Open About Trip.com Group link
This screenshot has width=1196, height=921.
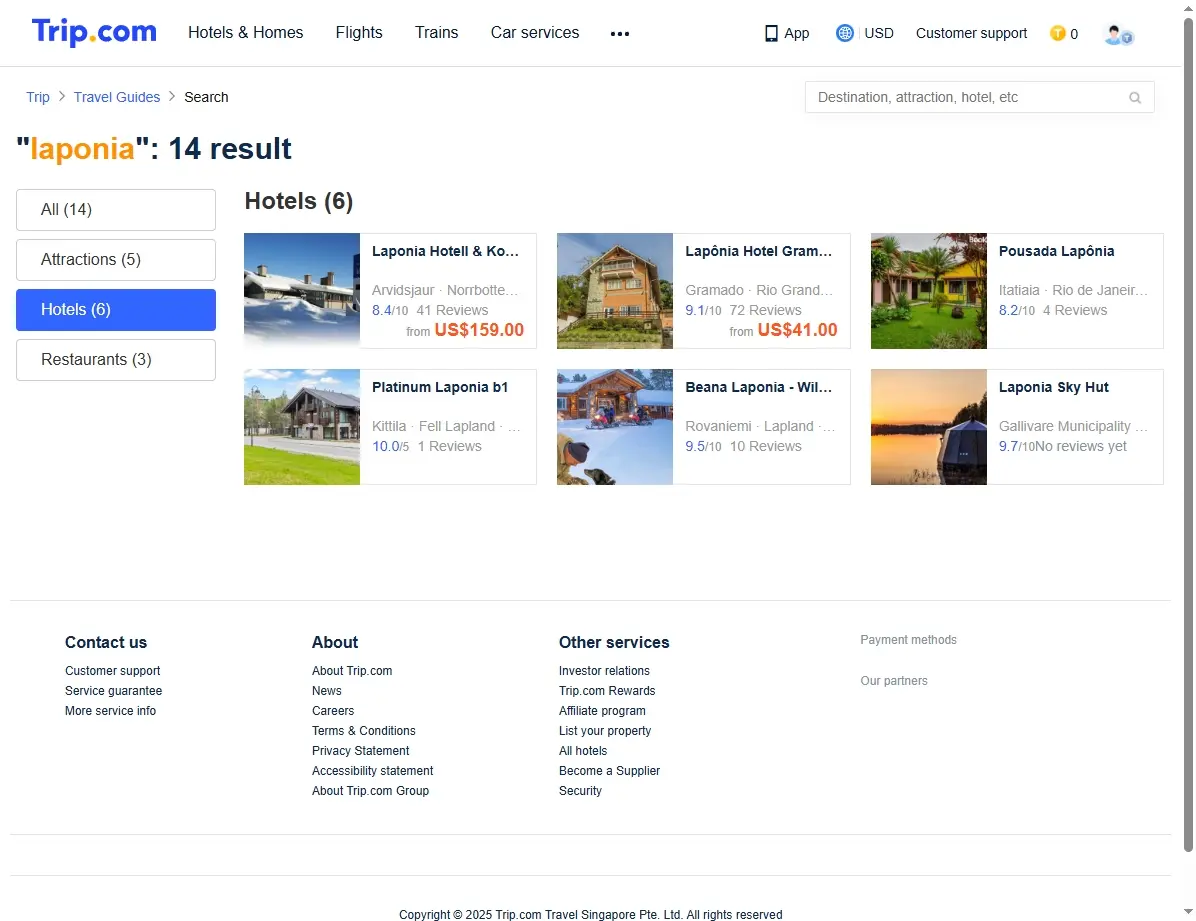[x=370, y=791]
